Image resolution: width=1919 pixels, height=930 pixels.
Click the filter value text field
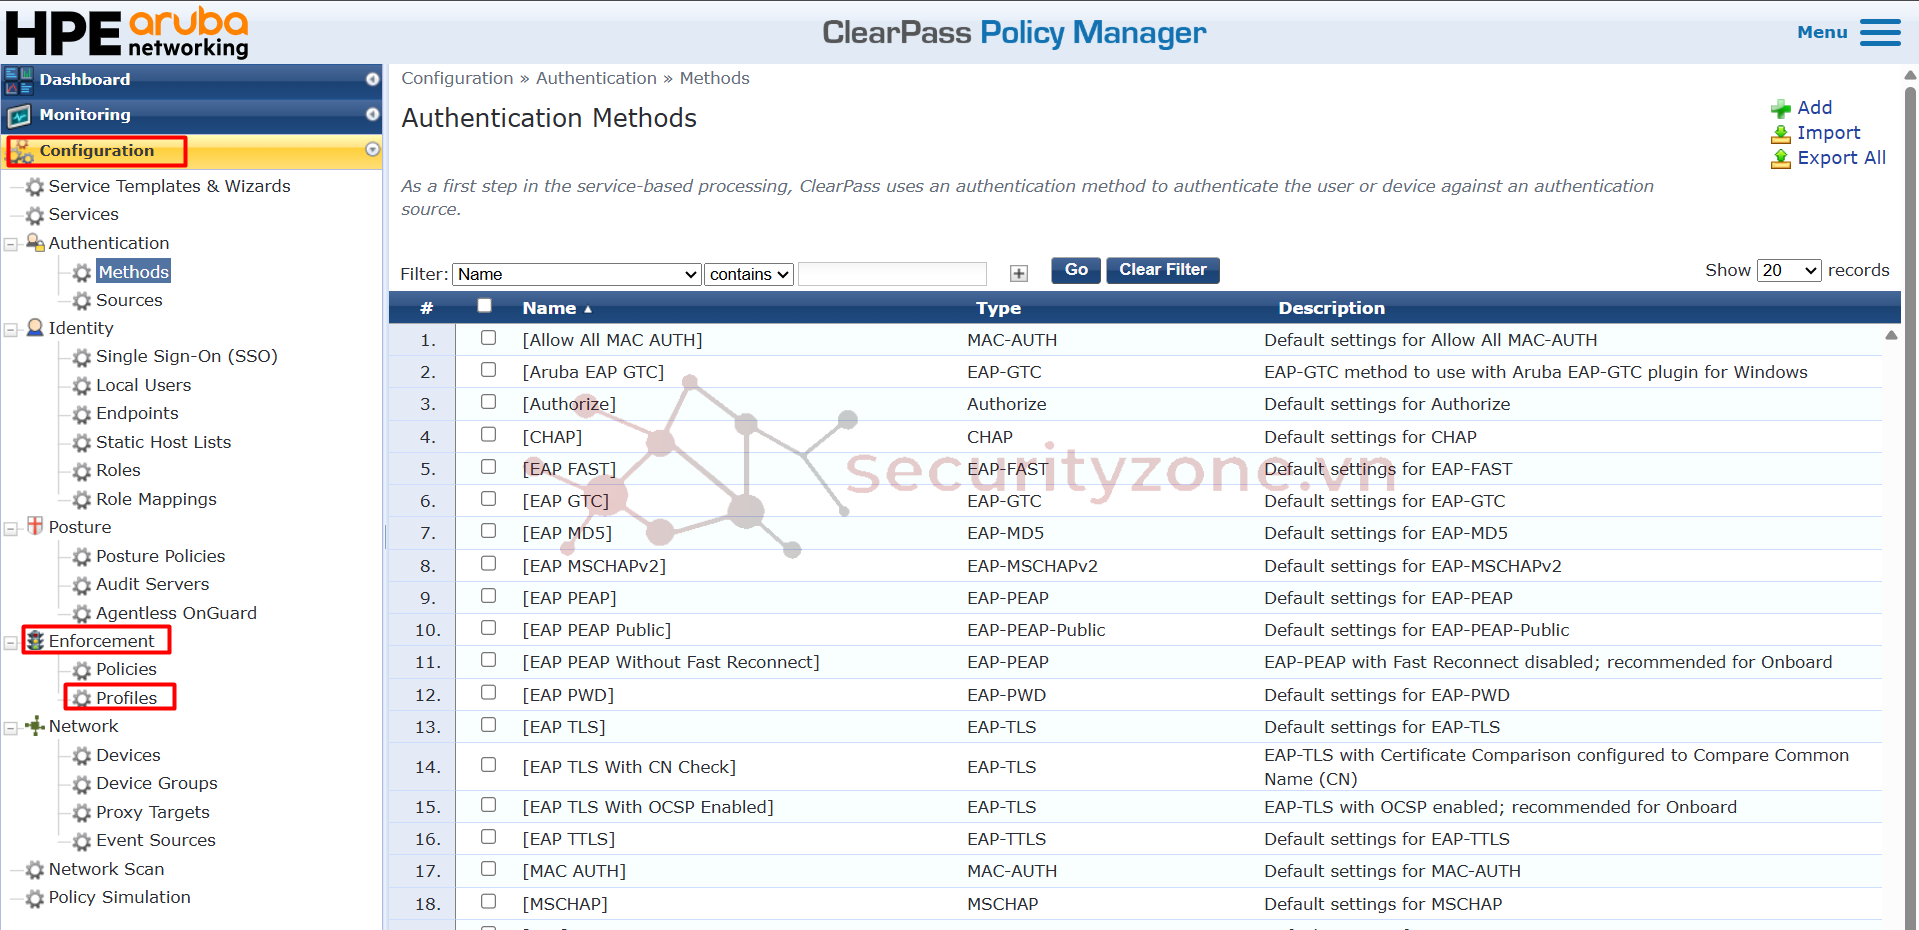click(x=893, y=274)
